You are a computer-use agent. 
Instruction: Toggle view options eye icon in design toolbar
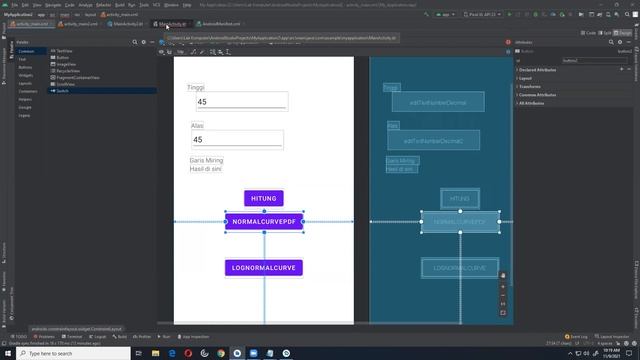click(x=162, y=52)
